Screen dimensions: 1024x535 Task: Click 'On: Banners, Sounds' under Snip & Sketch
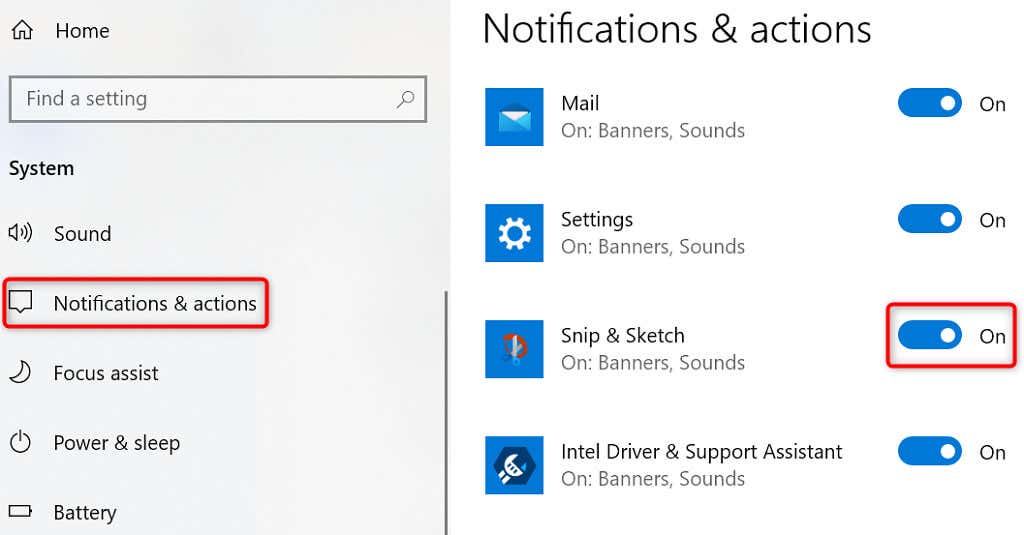click(x=653, y=363)
